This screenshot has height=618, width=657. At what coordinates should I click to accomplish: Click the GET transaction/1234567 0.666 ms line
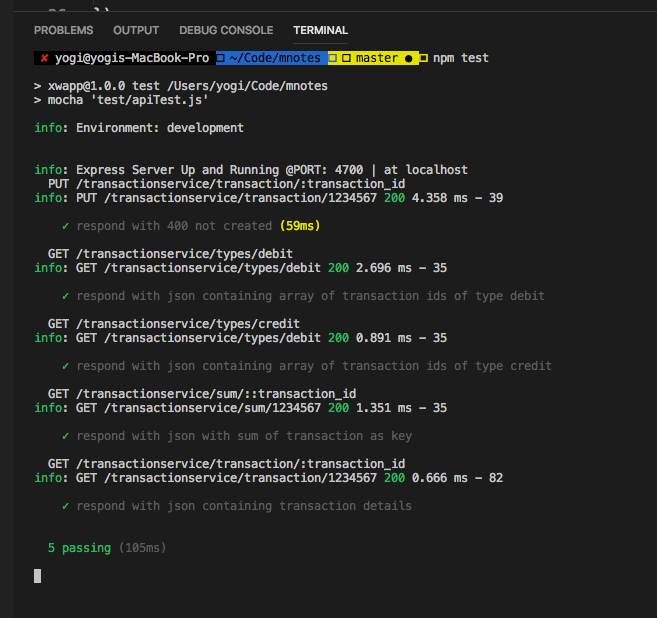(269, 478)
